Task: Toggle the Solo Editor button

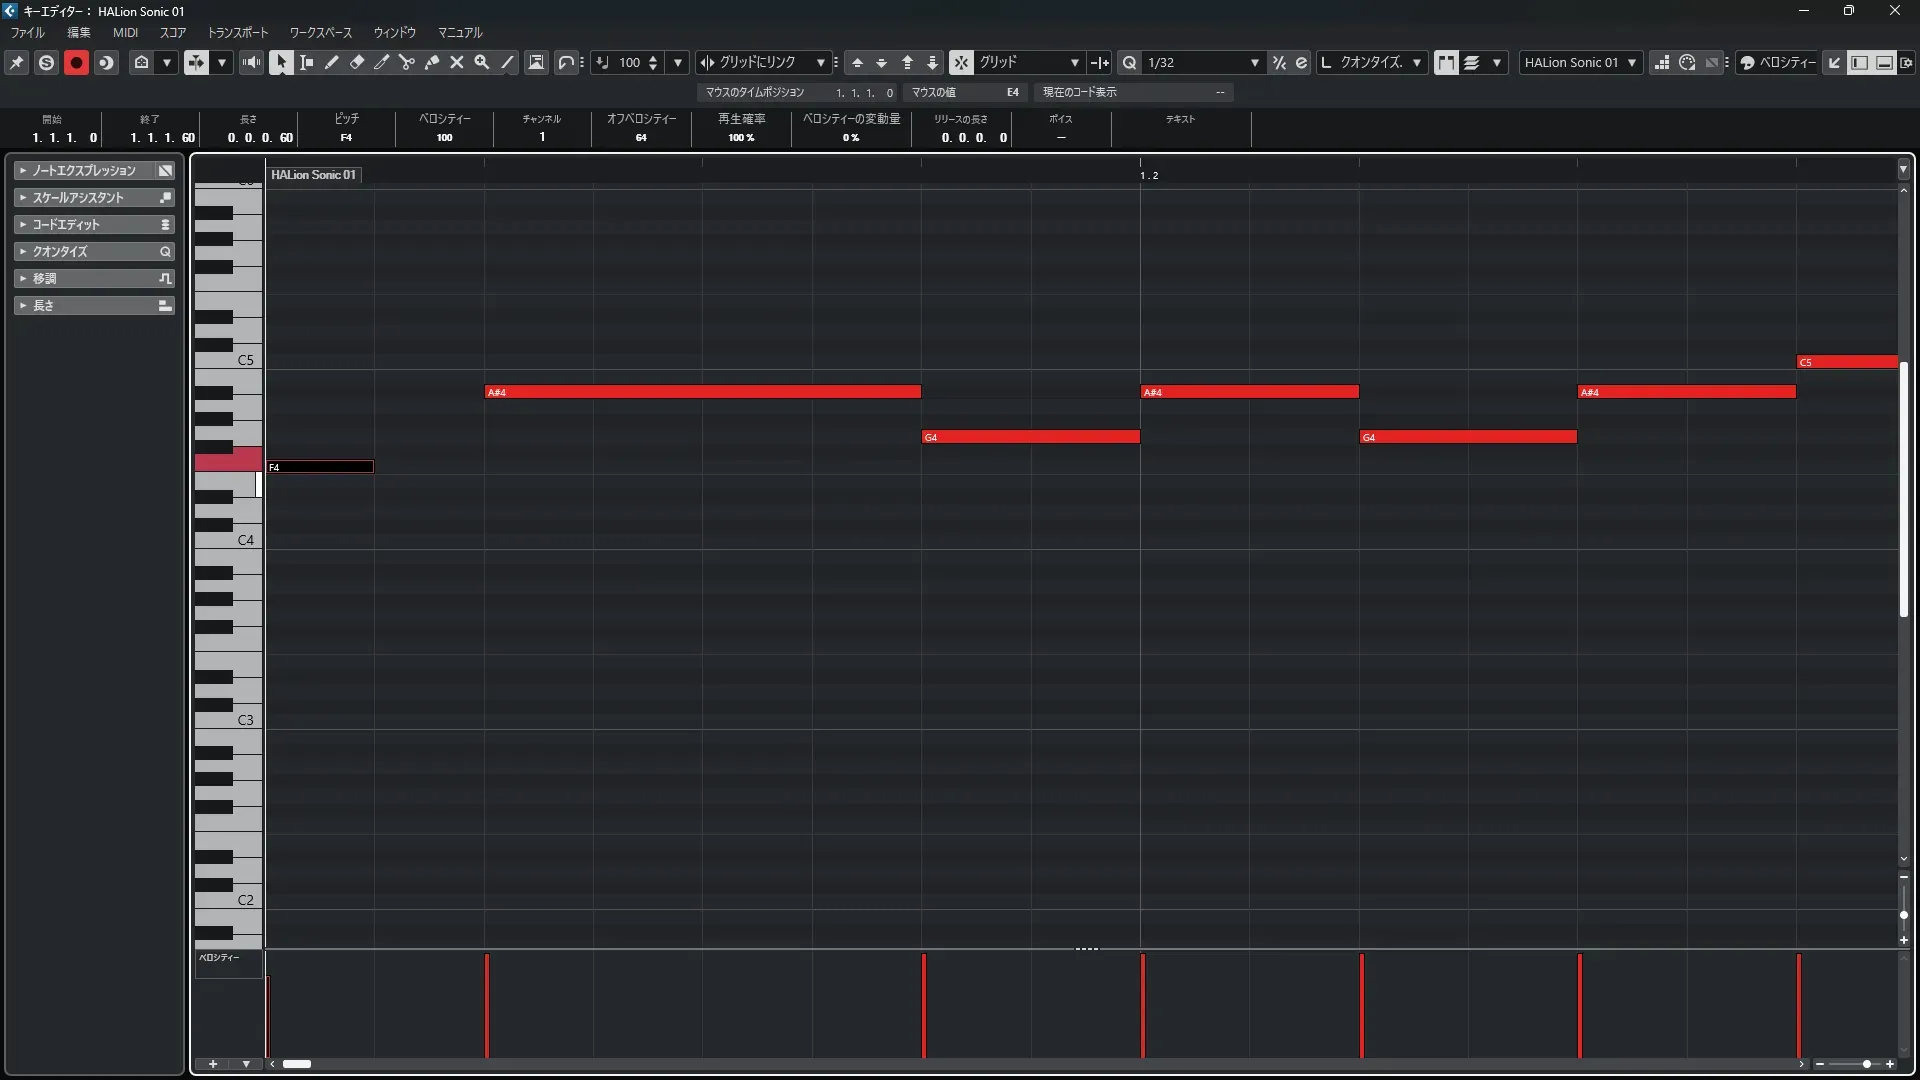Action: (46, 62)
